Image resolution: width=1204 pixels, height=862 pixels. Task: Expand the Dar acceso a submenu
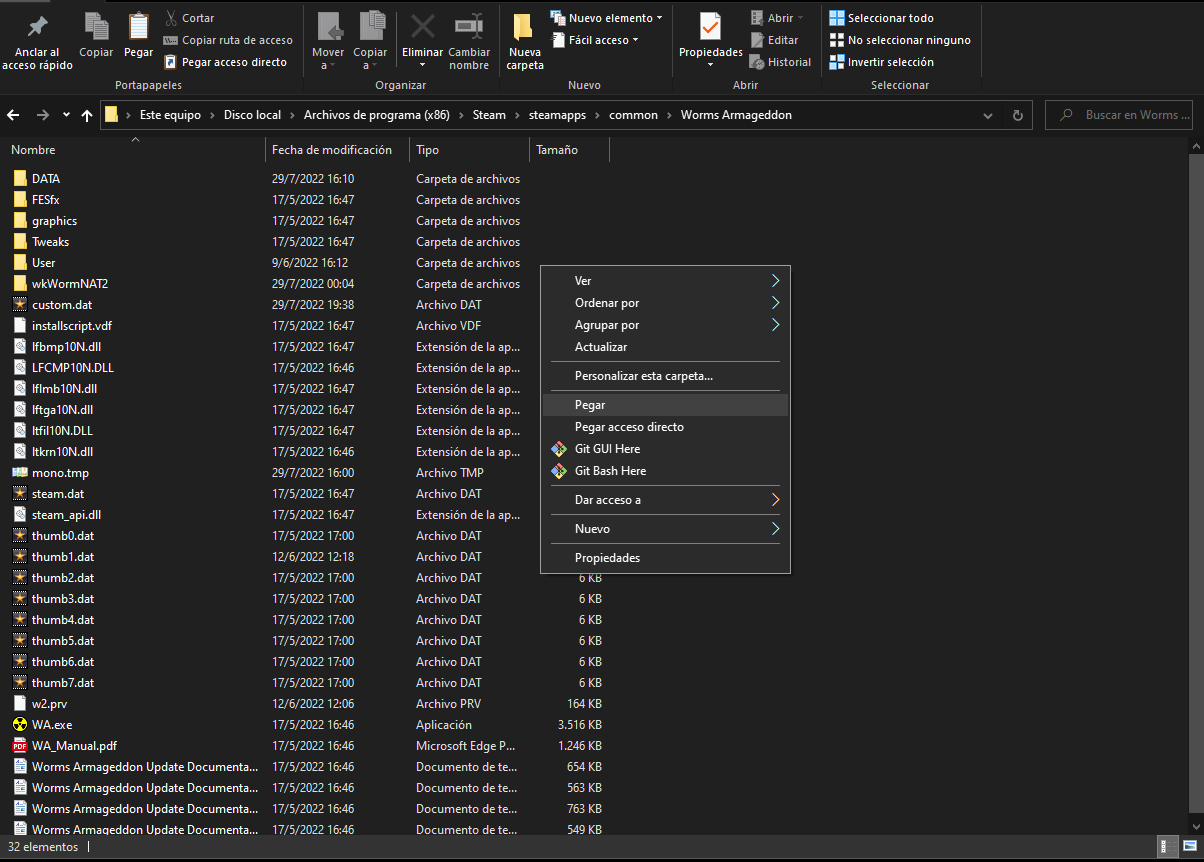click(x=665, y=500)
